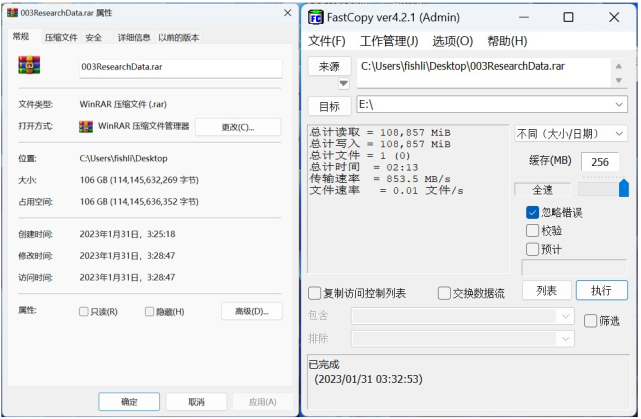Tick the 交换数据流 checkbox
Screen dimensions: 641x419
444,293
